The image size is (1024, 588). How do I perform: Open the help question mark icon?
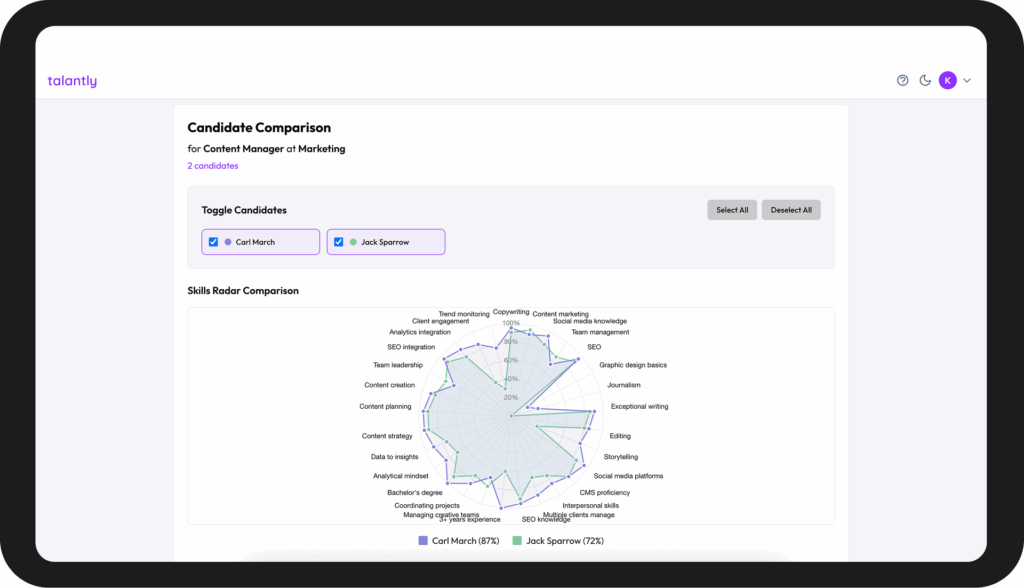tap(902, 81)
